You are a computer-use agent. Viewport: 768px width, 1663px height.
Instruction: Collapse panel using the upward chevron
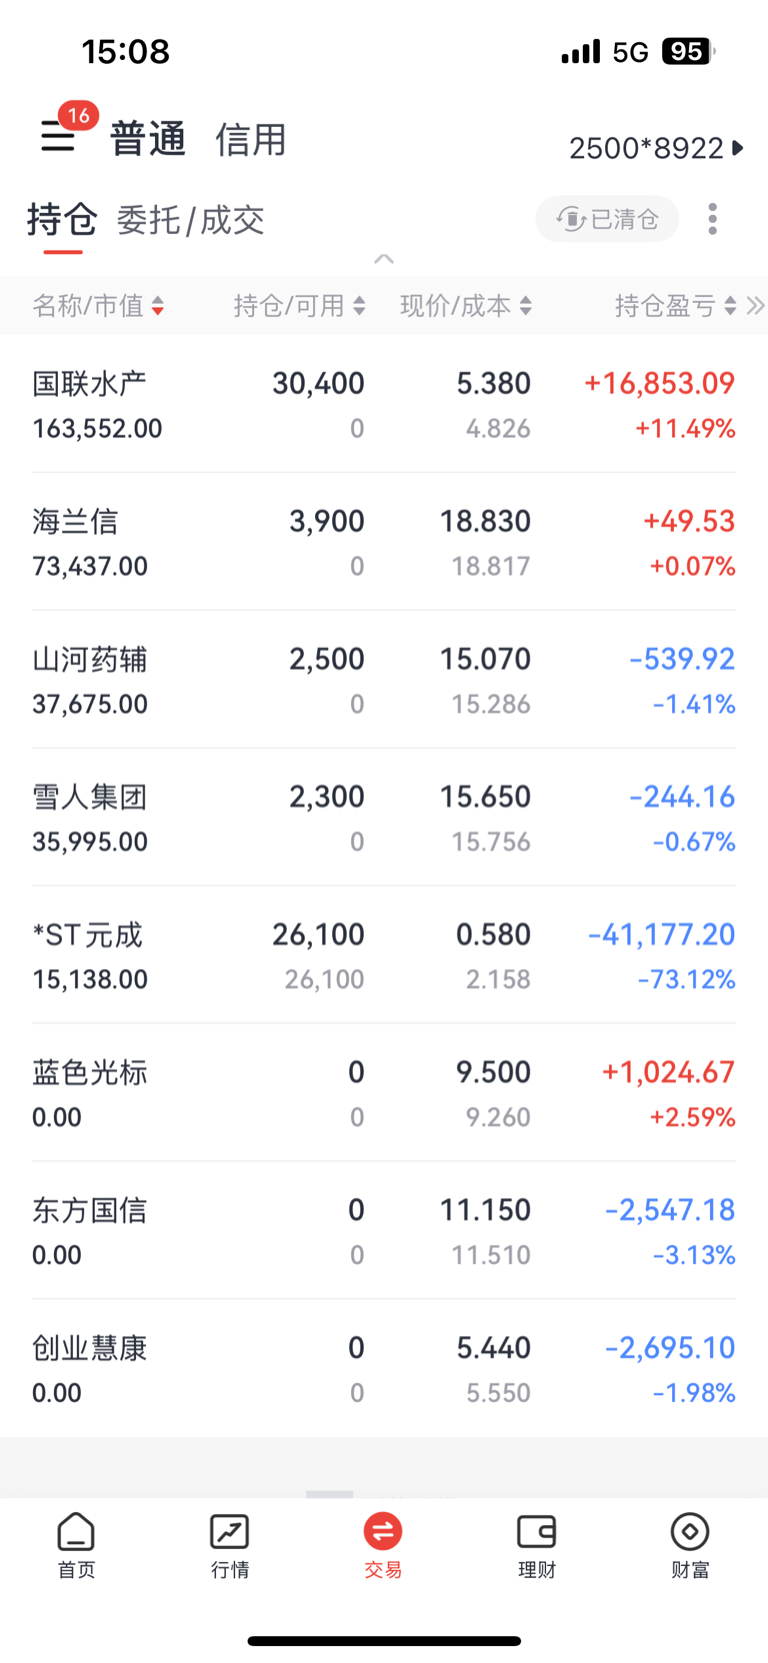[383, 259]
